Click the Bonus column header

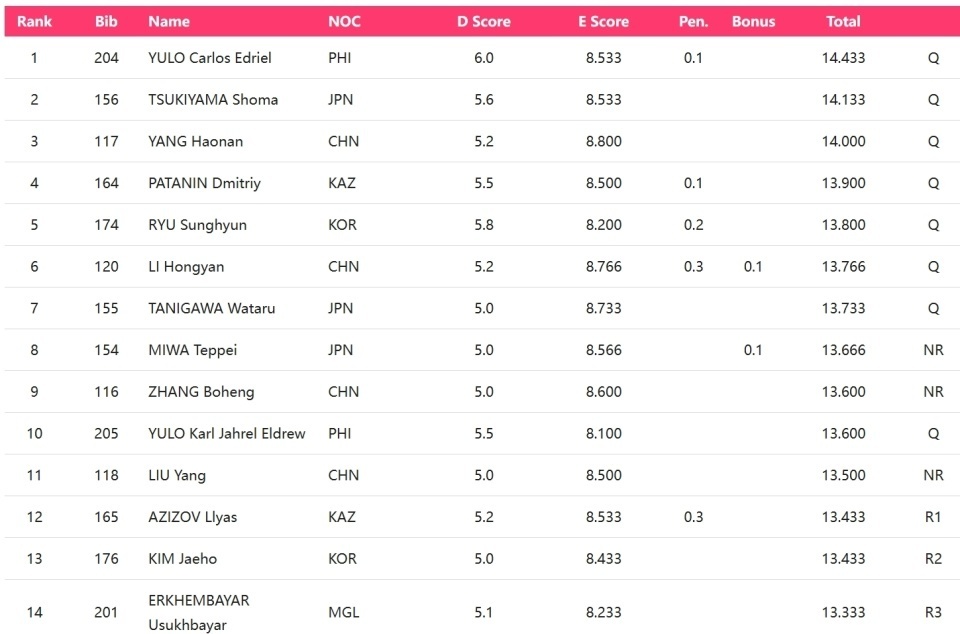pyautogui.click(x=753, y=21)
